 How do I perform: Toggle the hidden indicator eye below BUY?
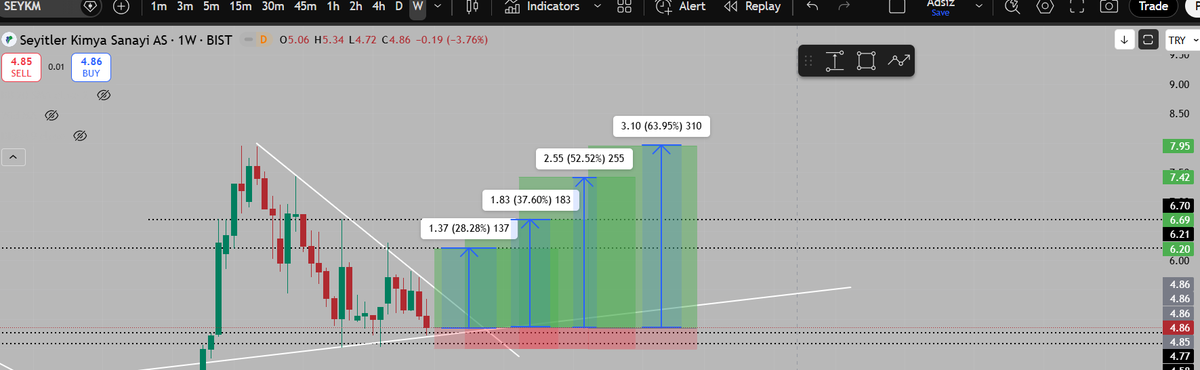point(103,95)
